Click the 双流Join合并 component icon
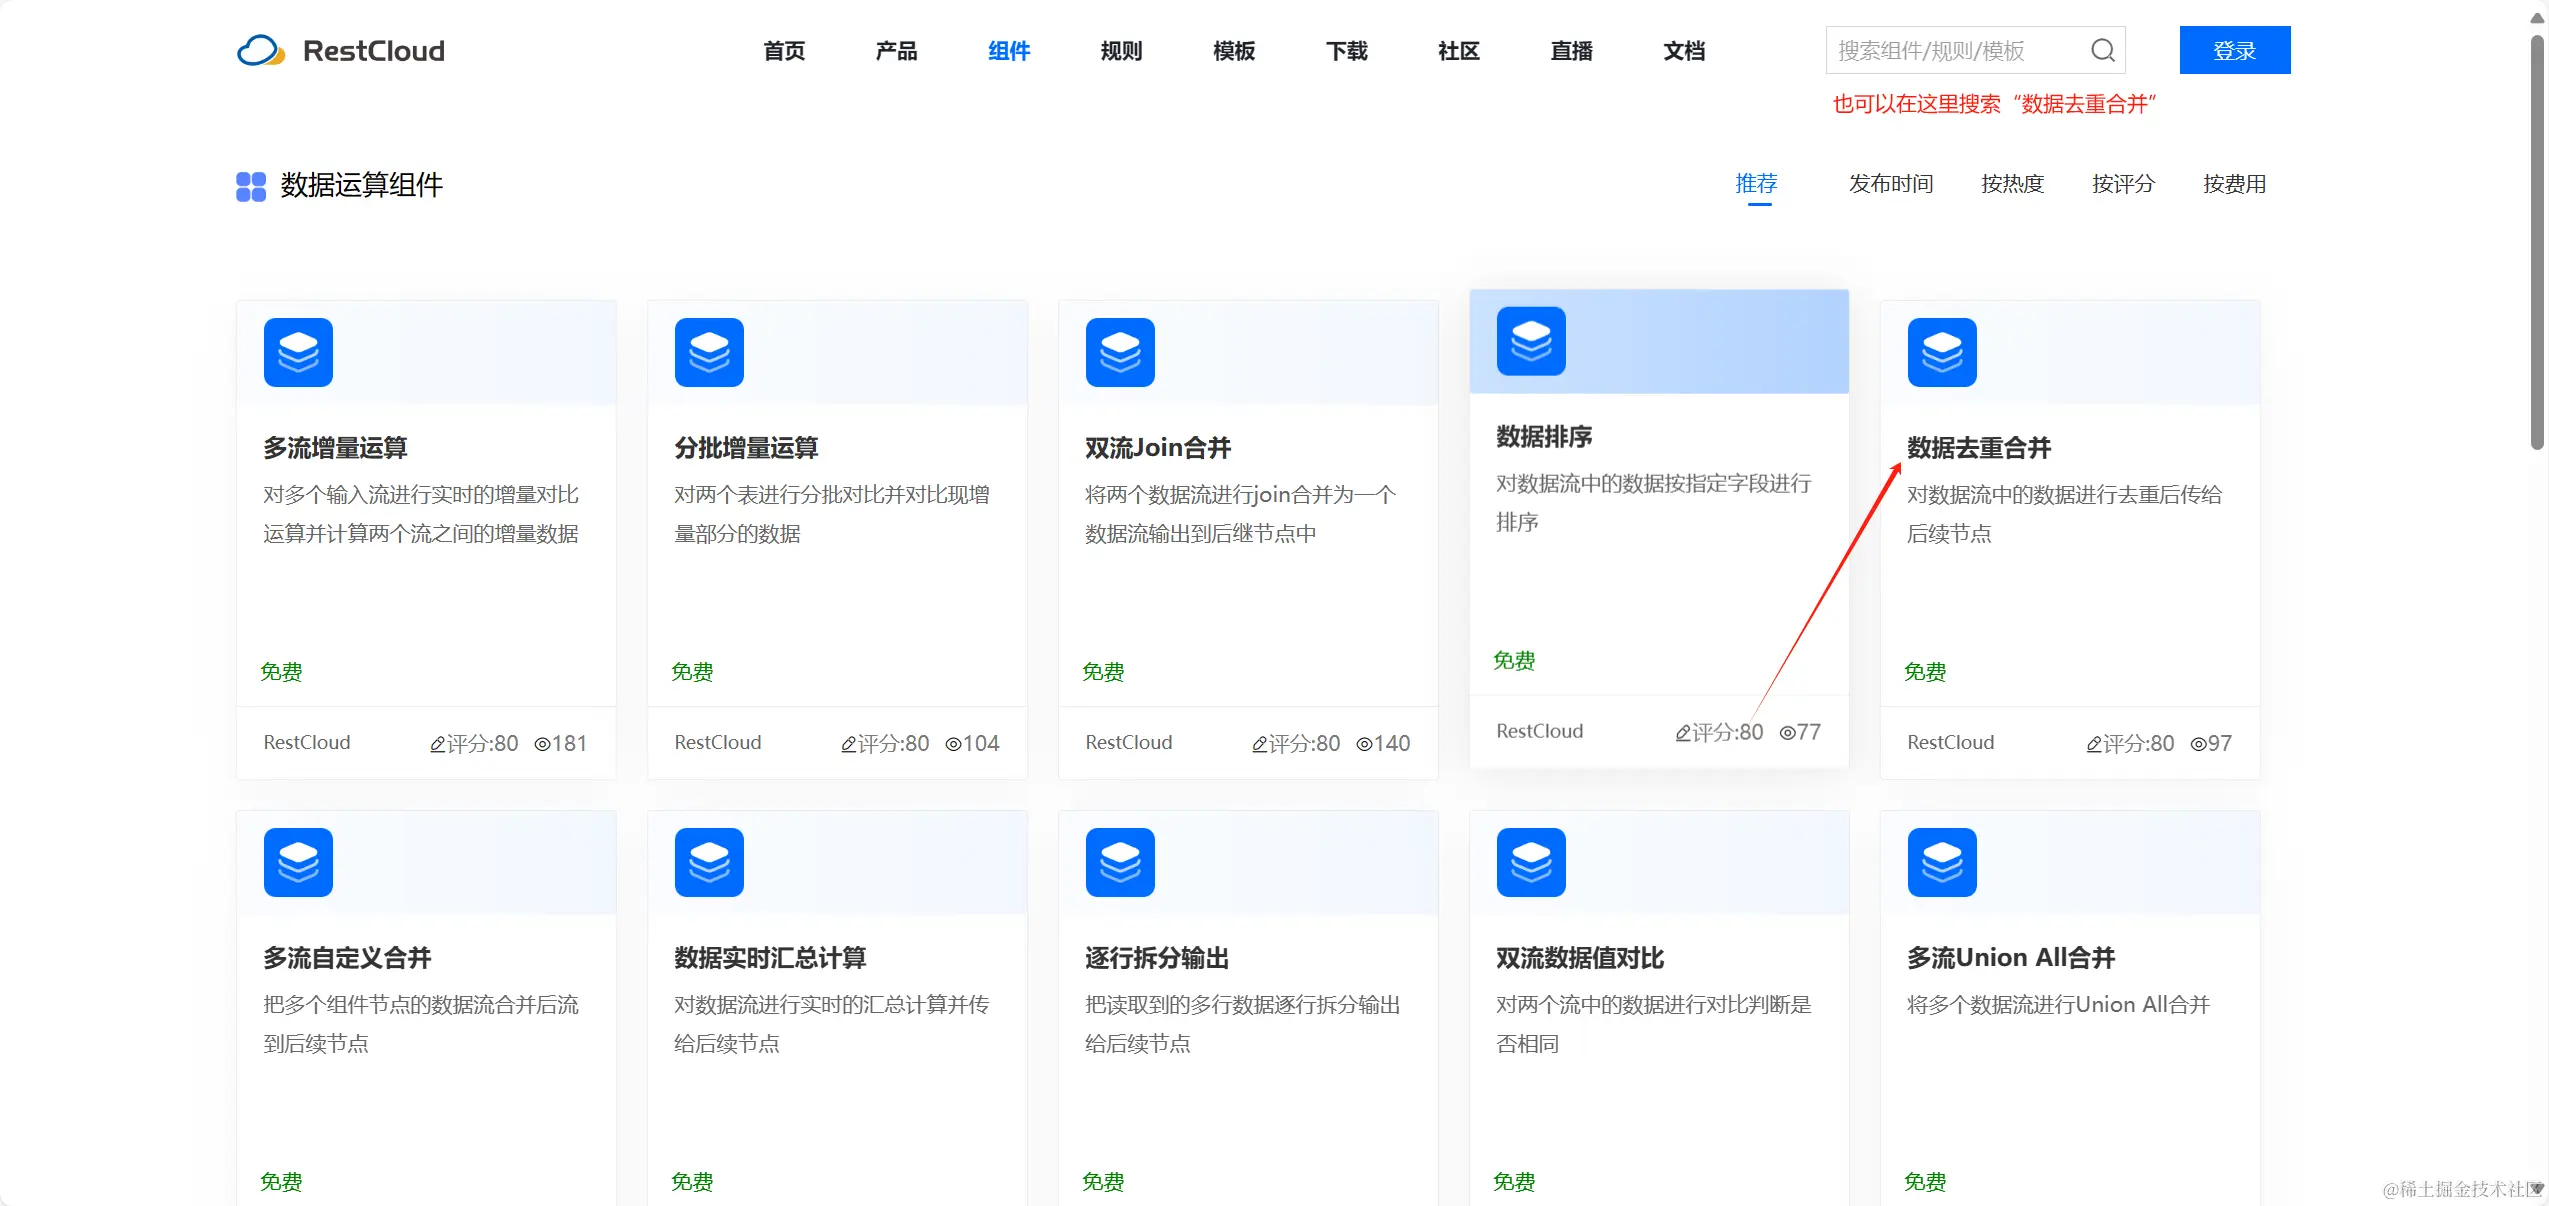The image size is (2549, 1206). click(x=1120, y=352)
